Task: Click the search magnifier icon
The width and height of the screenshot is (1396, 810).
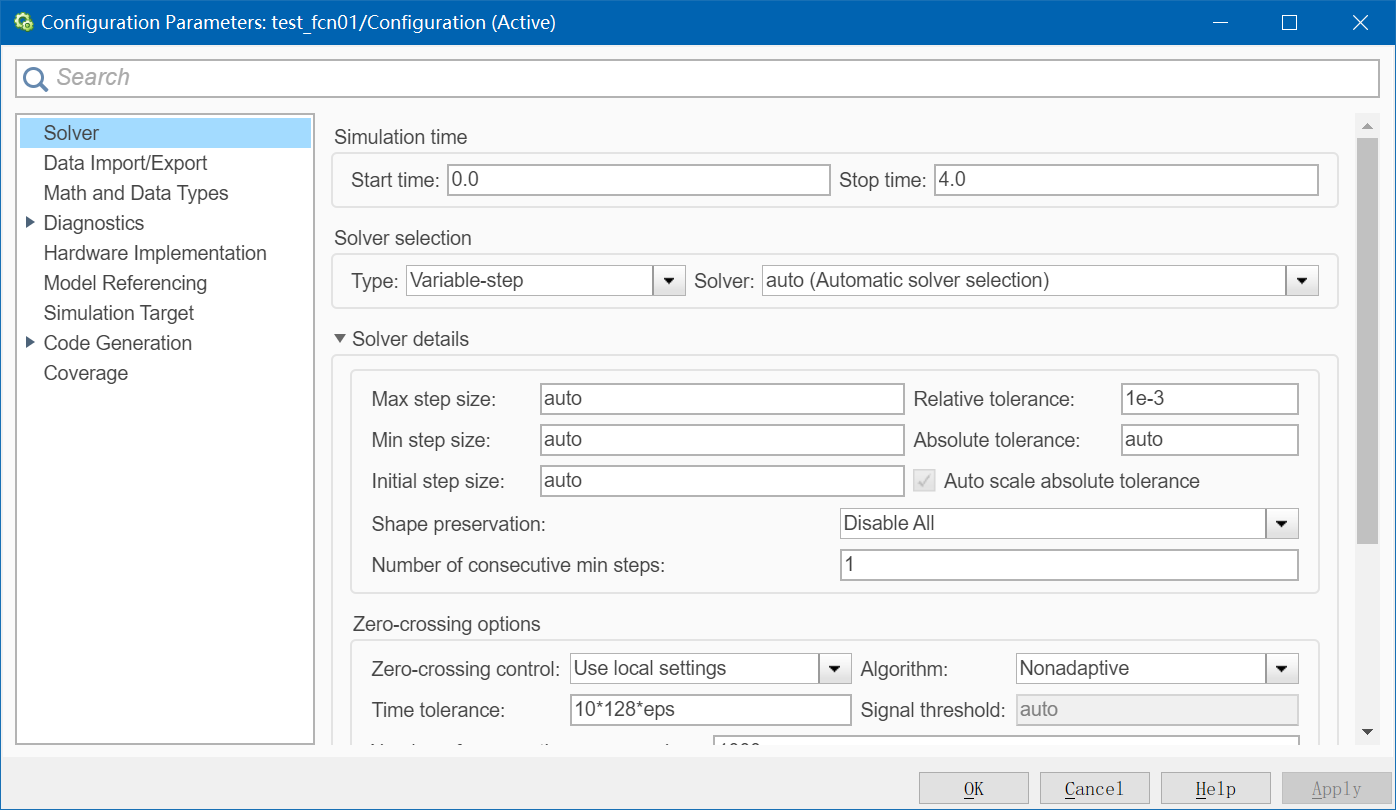Action: (36, 78)
